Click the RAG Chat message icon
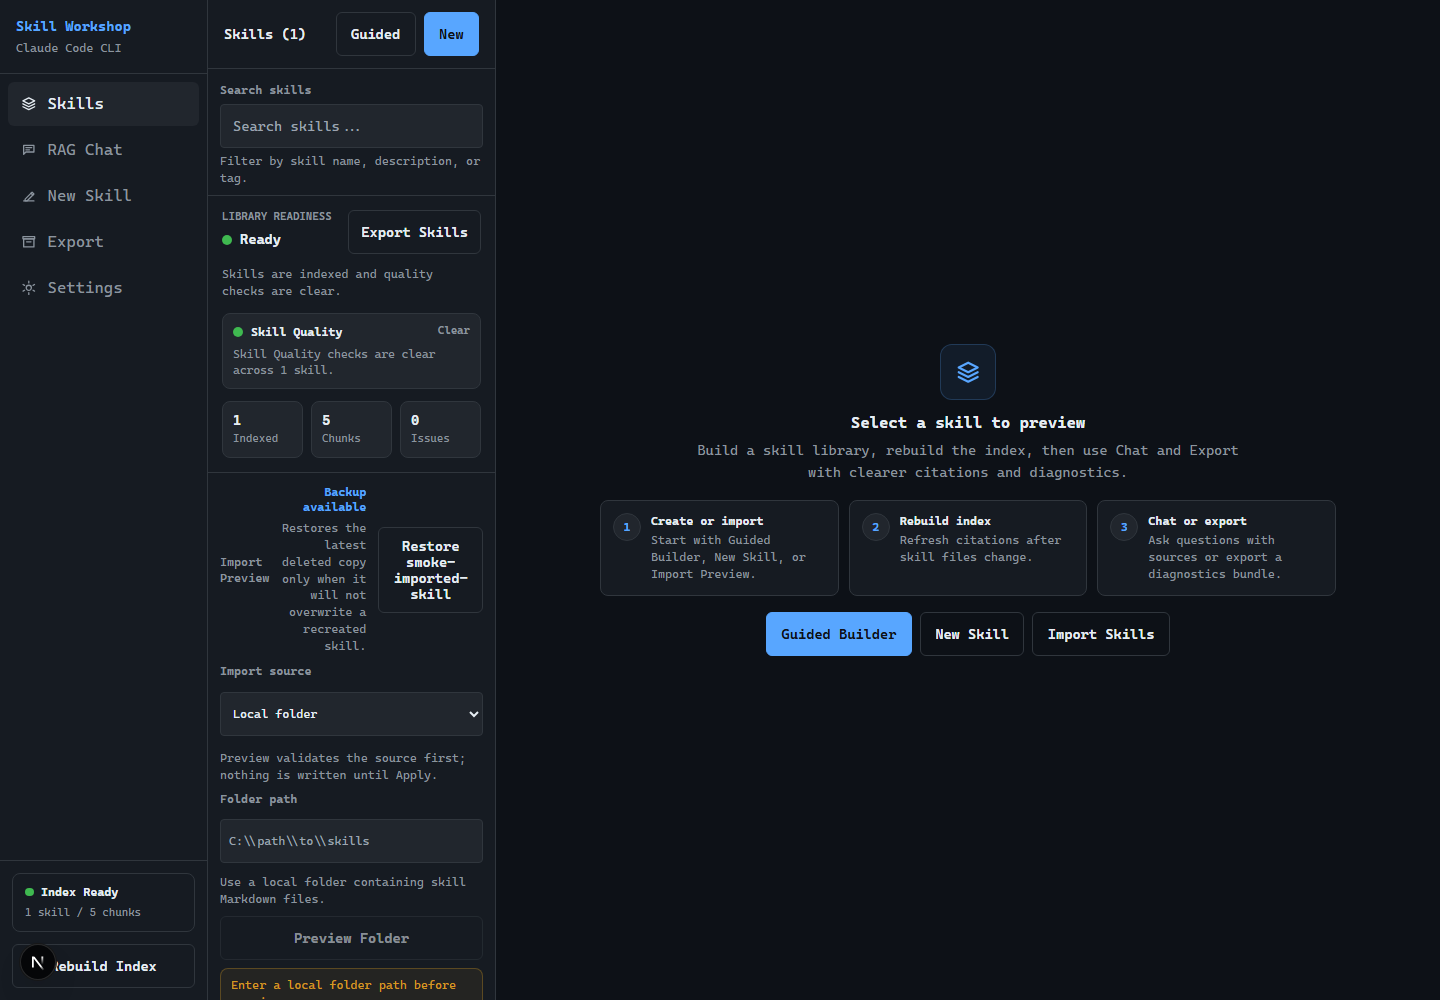The height and width of the screenshot is (1000, 1440). tap(29, 150)
